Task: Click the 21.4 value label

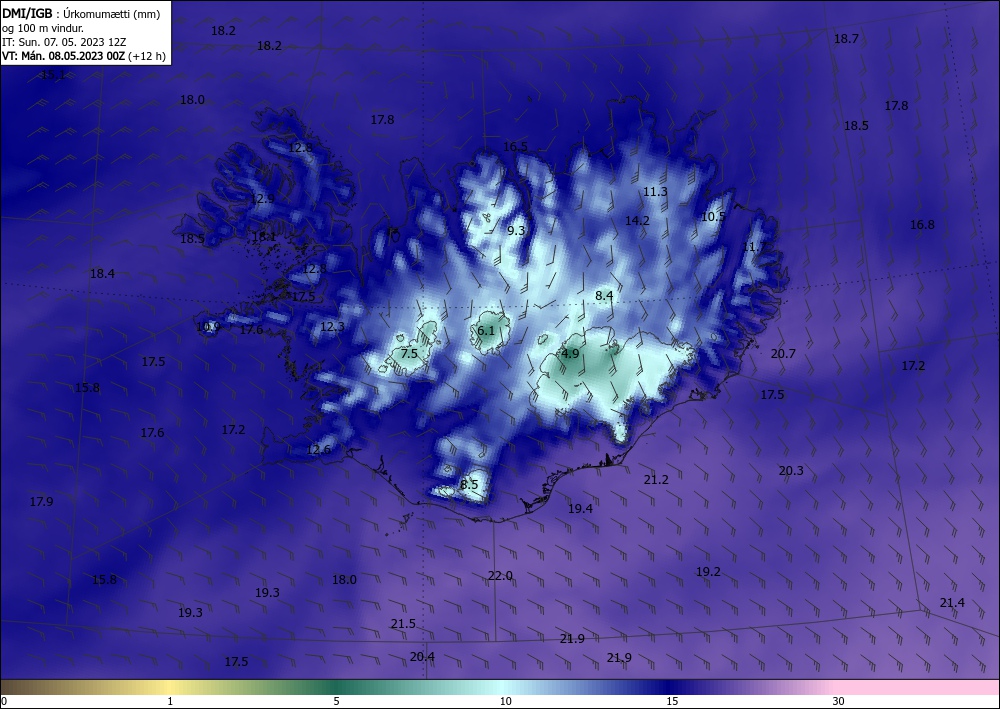Action: pos(952,603)
